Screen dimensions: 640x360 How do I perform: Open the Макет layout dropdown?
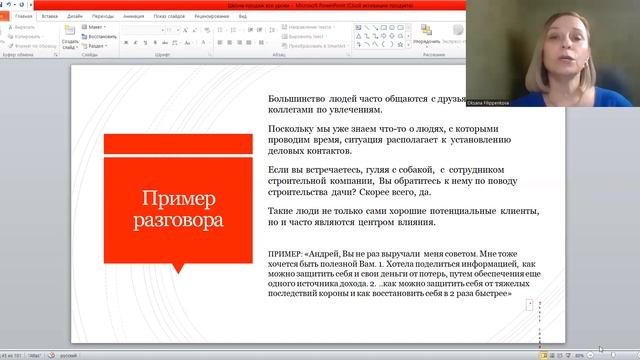pyautogui.click(x=94, y=27)
